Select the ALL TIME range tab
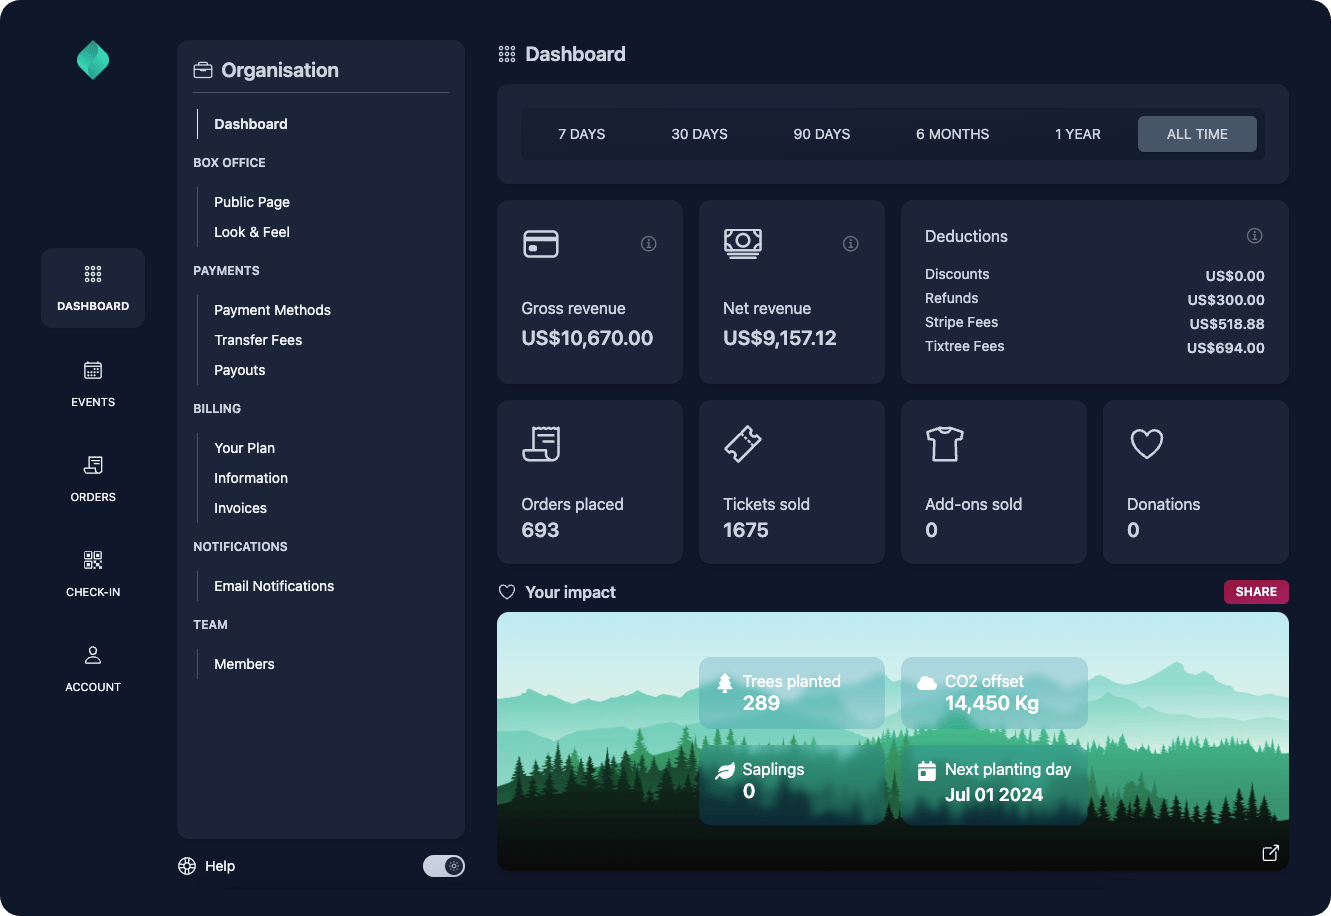1331x916 pixels. coord(1197,134)
